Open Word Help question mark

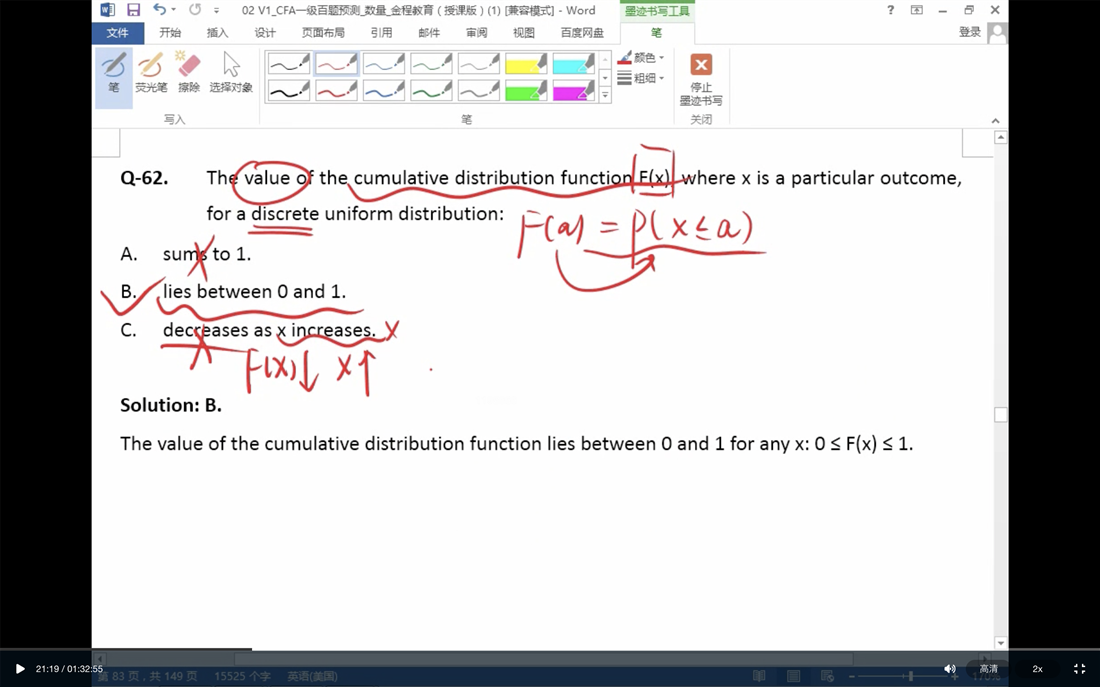[x=890, y=10]
